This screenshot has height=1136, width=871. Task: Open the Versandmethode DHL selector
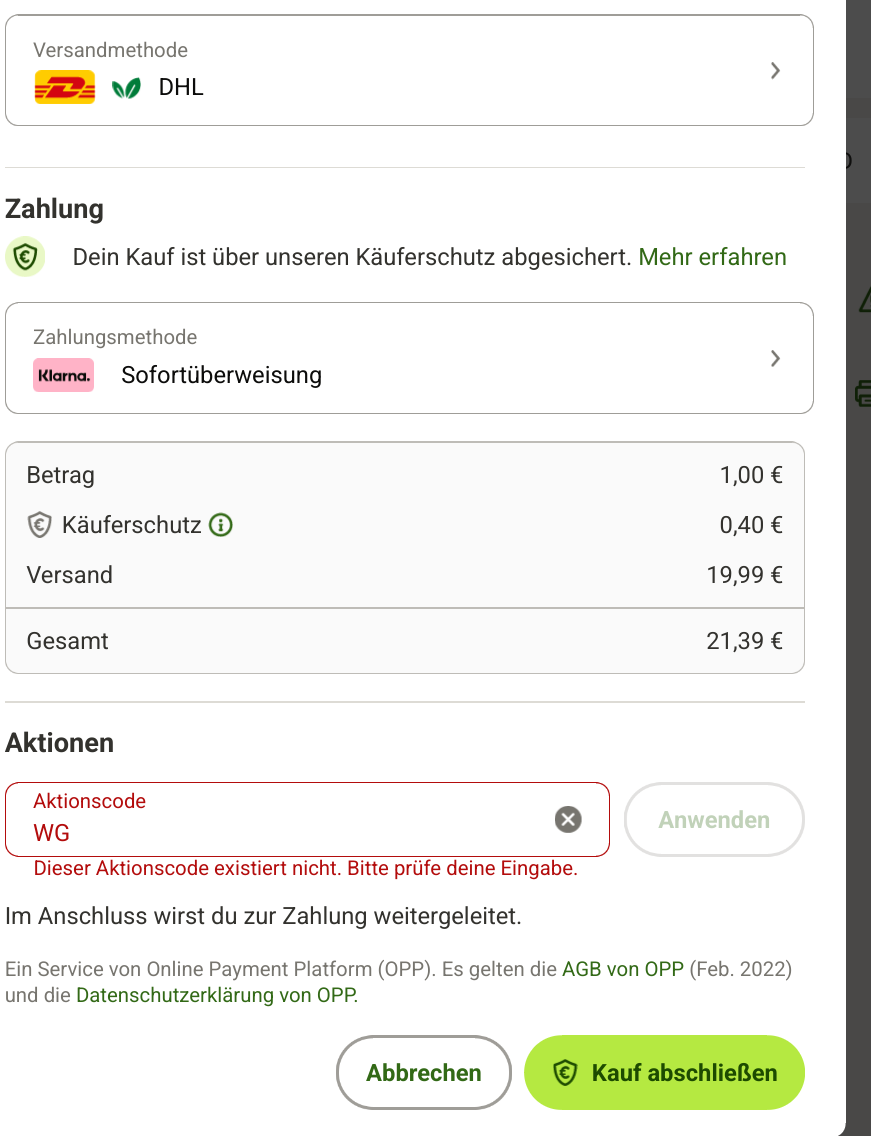(x=409, y=70)
